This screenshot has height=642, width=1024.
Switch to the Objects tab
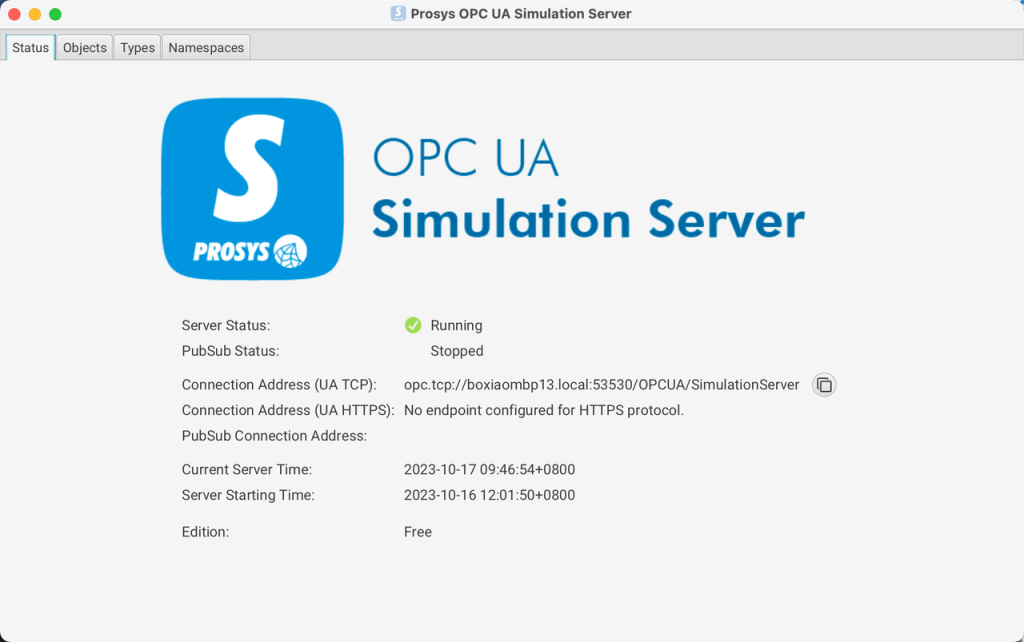pyautogui.click(x=84, y=47)
